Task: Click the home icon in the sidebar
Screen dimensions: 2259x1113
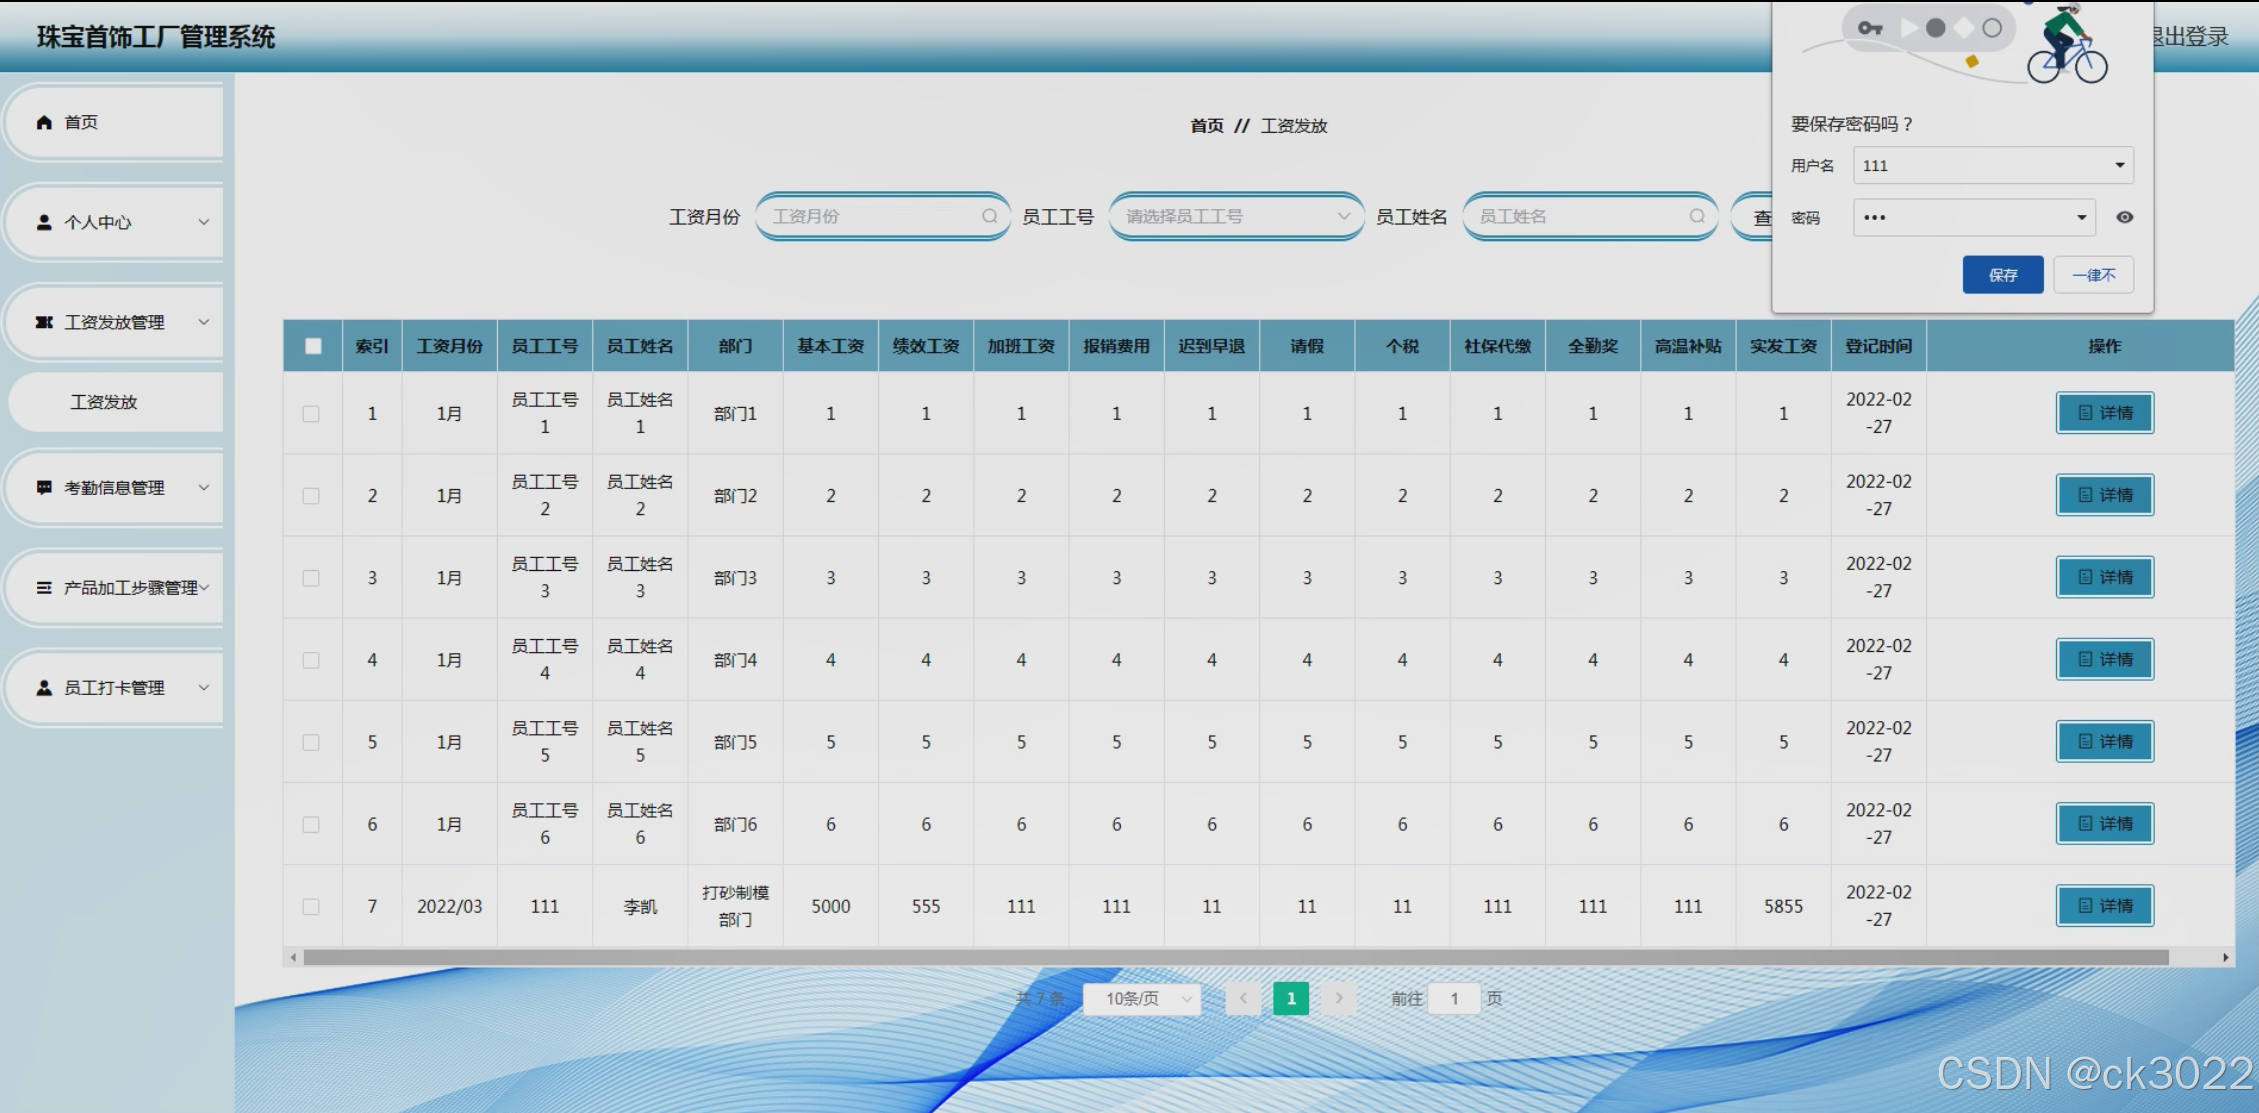Action: point(44,122)
